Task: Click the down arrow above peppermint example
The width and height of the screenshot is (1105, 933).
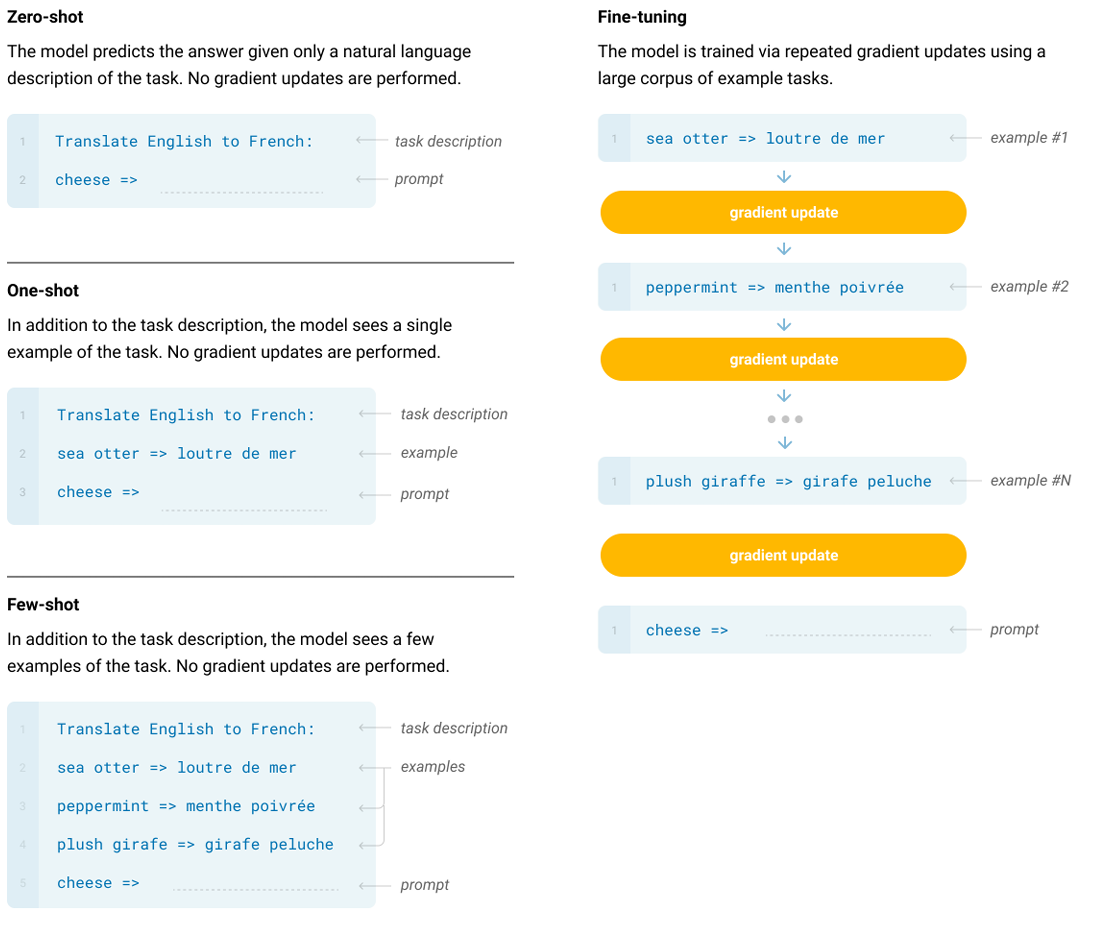Action: tap(784, 249)
